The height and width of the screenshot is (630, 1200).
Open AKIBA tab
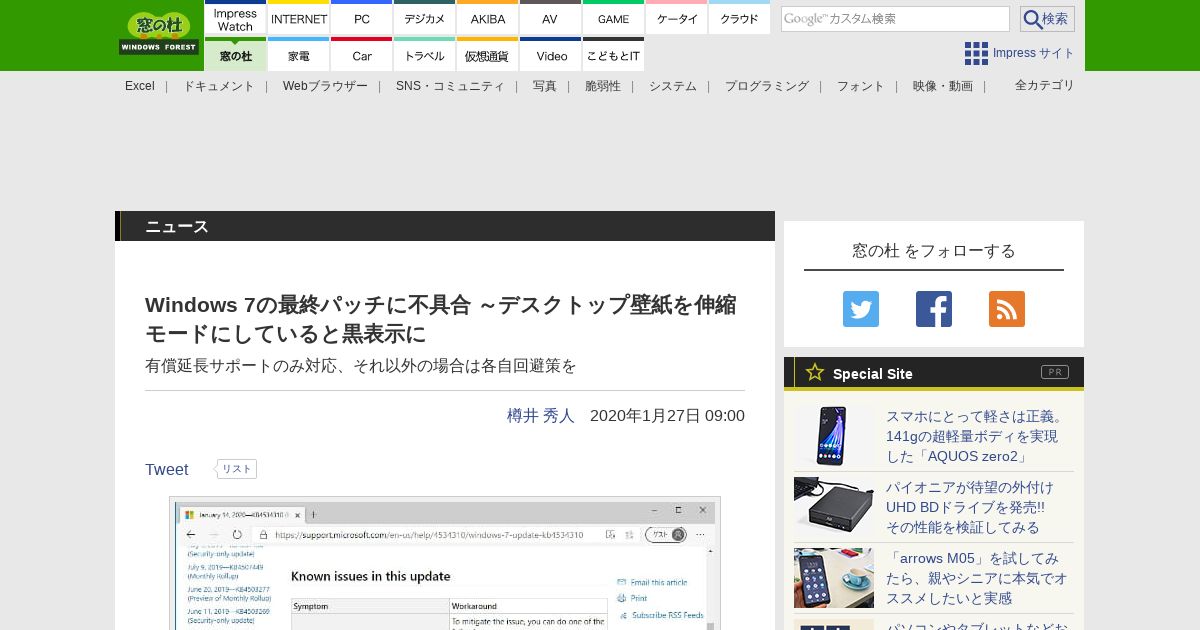click(488, 19)
